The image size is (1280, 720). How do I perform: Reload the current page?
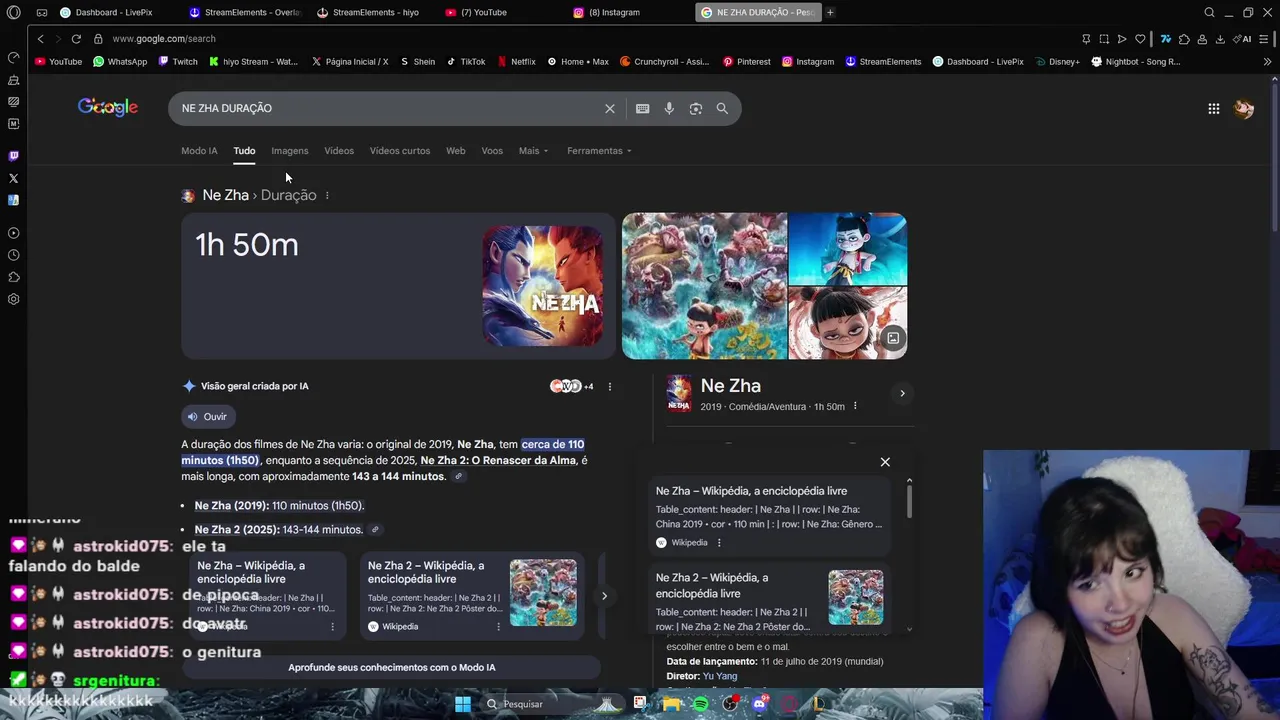click(x=76, y=38)
